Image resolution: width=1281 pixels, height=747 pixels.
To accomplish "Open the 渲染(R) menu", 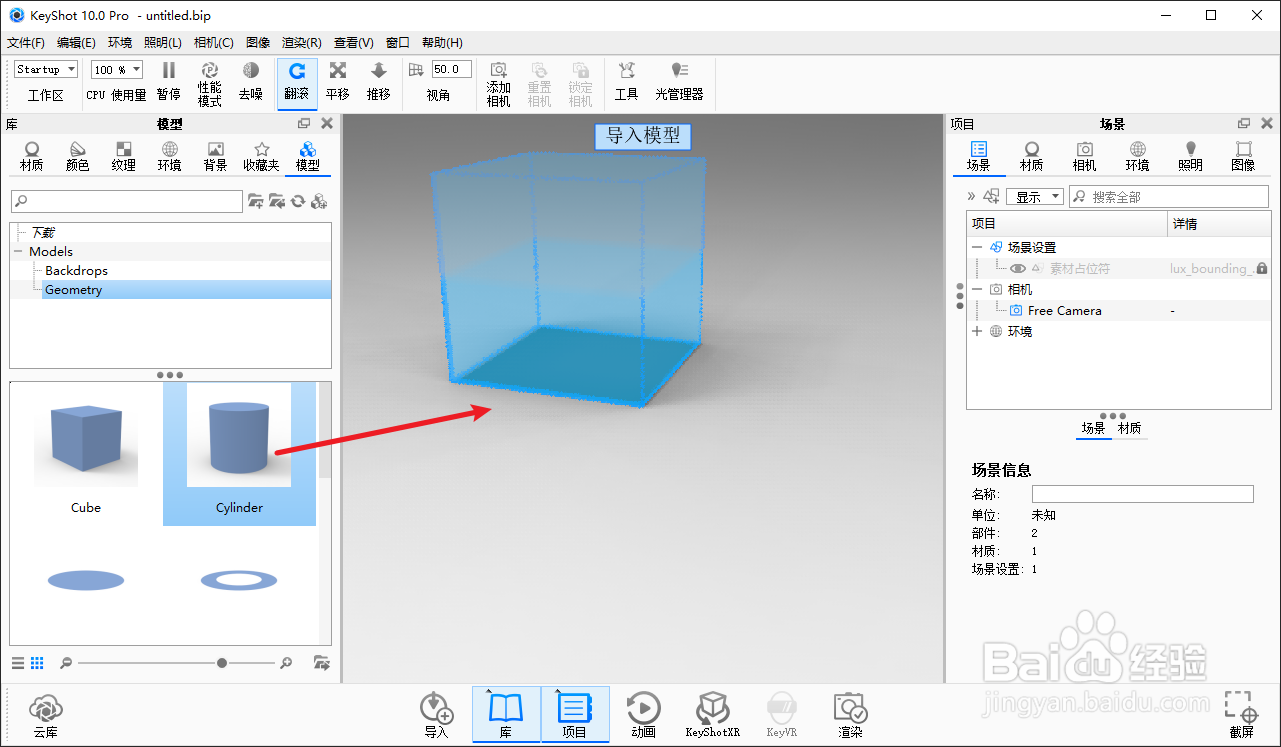I will point(302,43).
